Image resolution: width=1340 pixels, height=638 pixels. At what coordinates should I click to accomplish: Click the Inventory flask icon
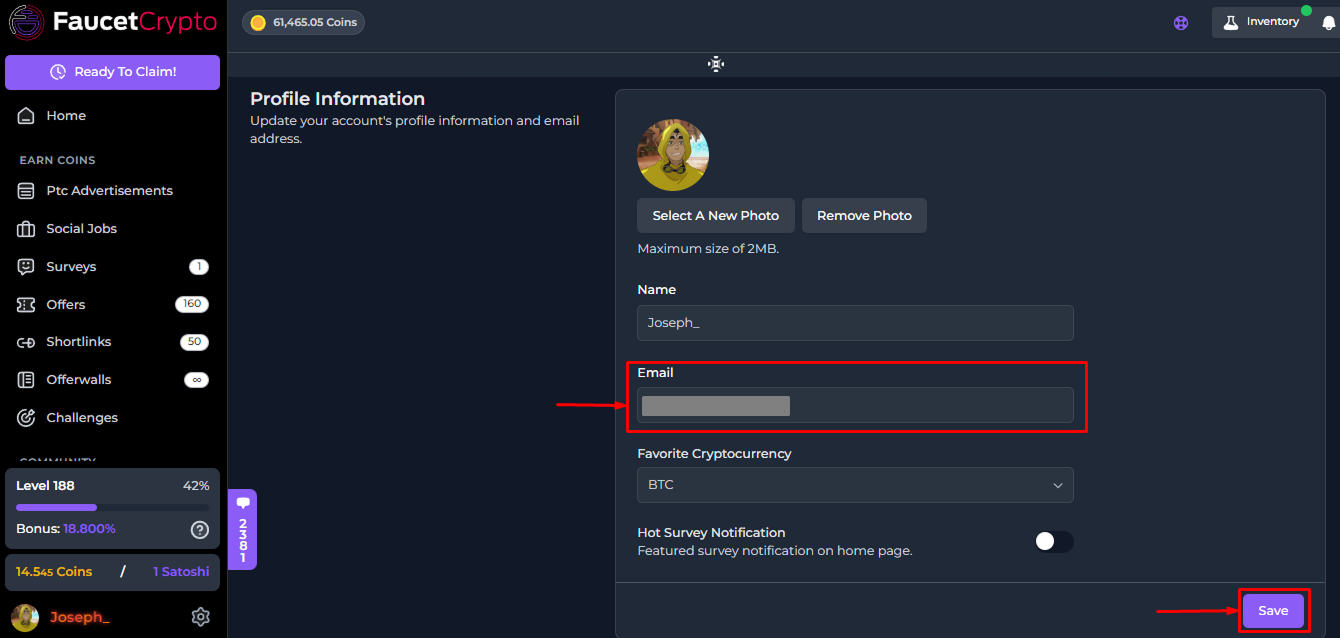pyautogui.click(x=1231, y=22)
